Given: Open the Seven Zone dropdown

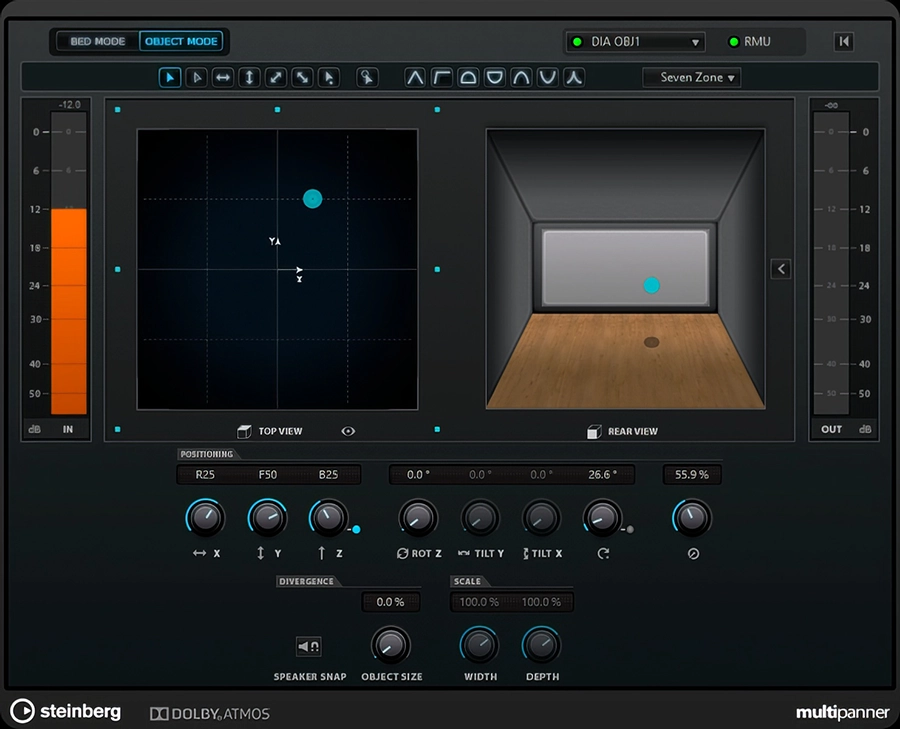Looking at the screenshot, I should (692, 77).
